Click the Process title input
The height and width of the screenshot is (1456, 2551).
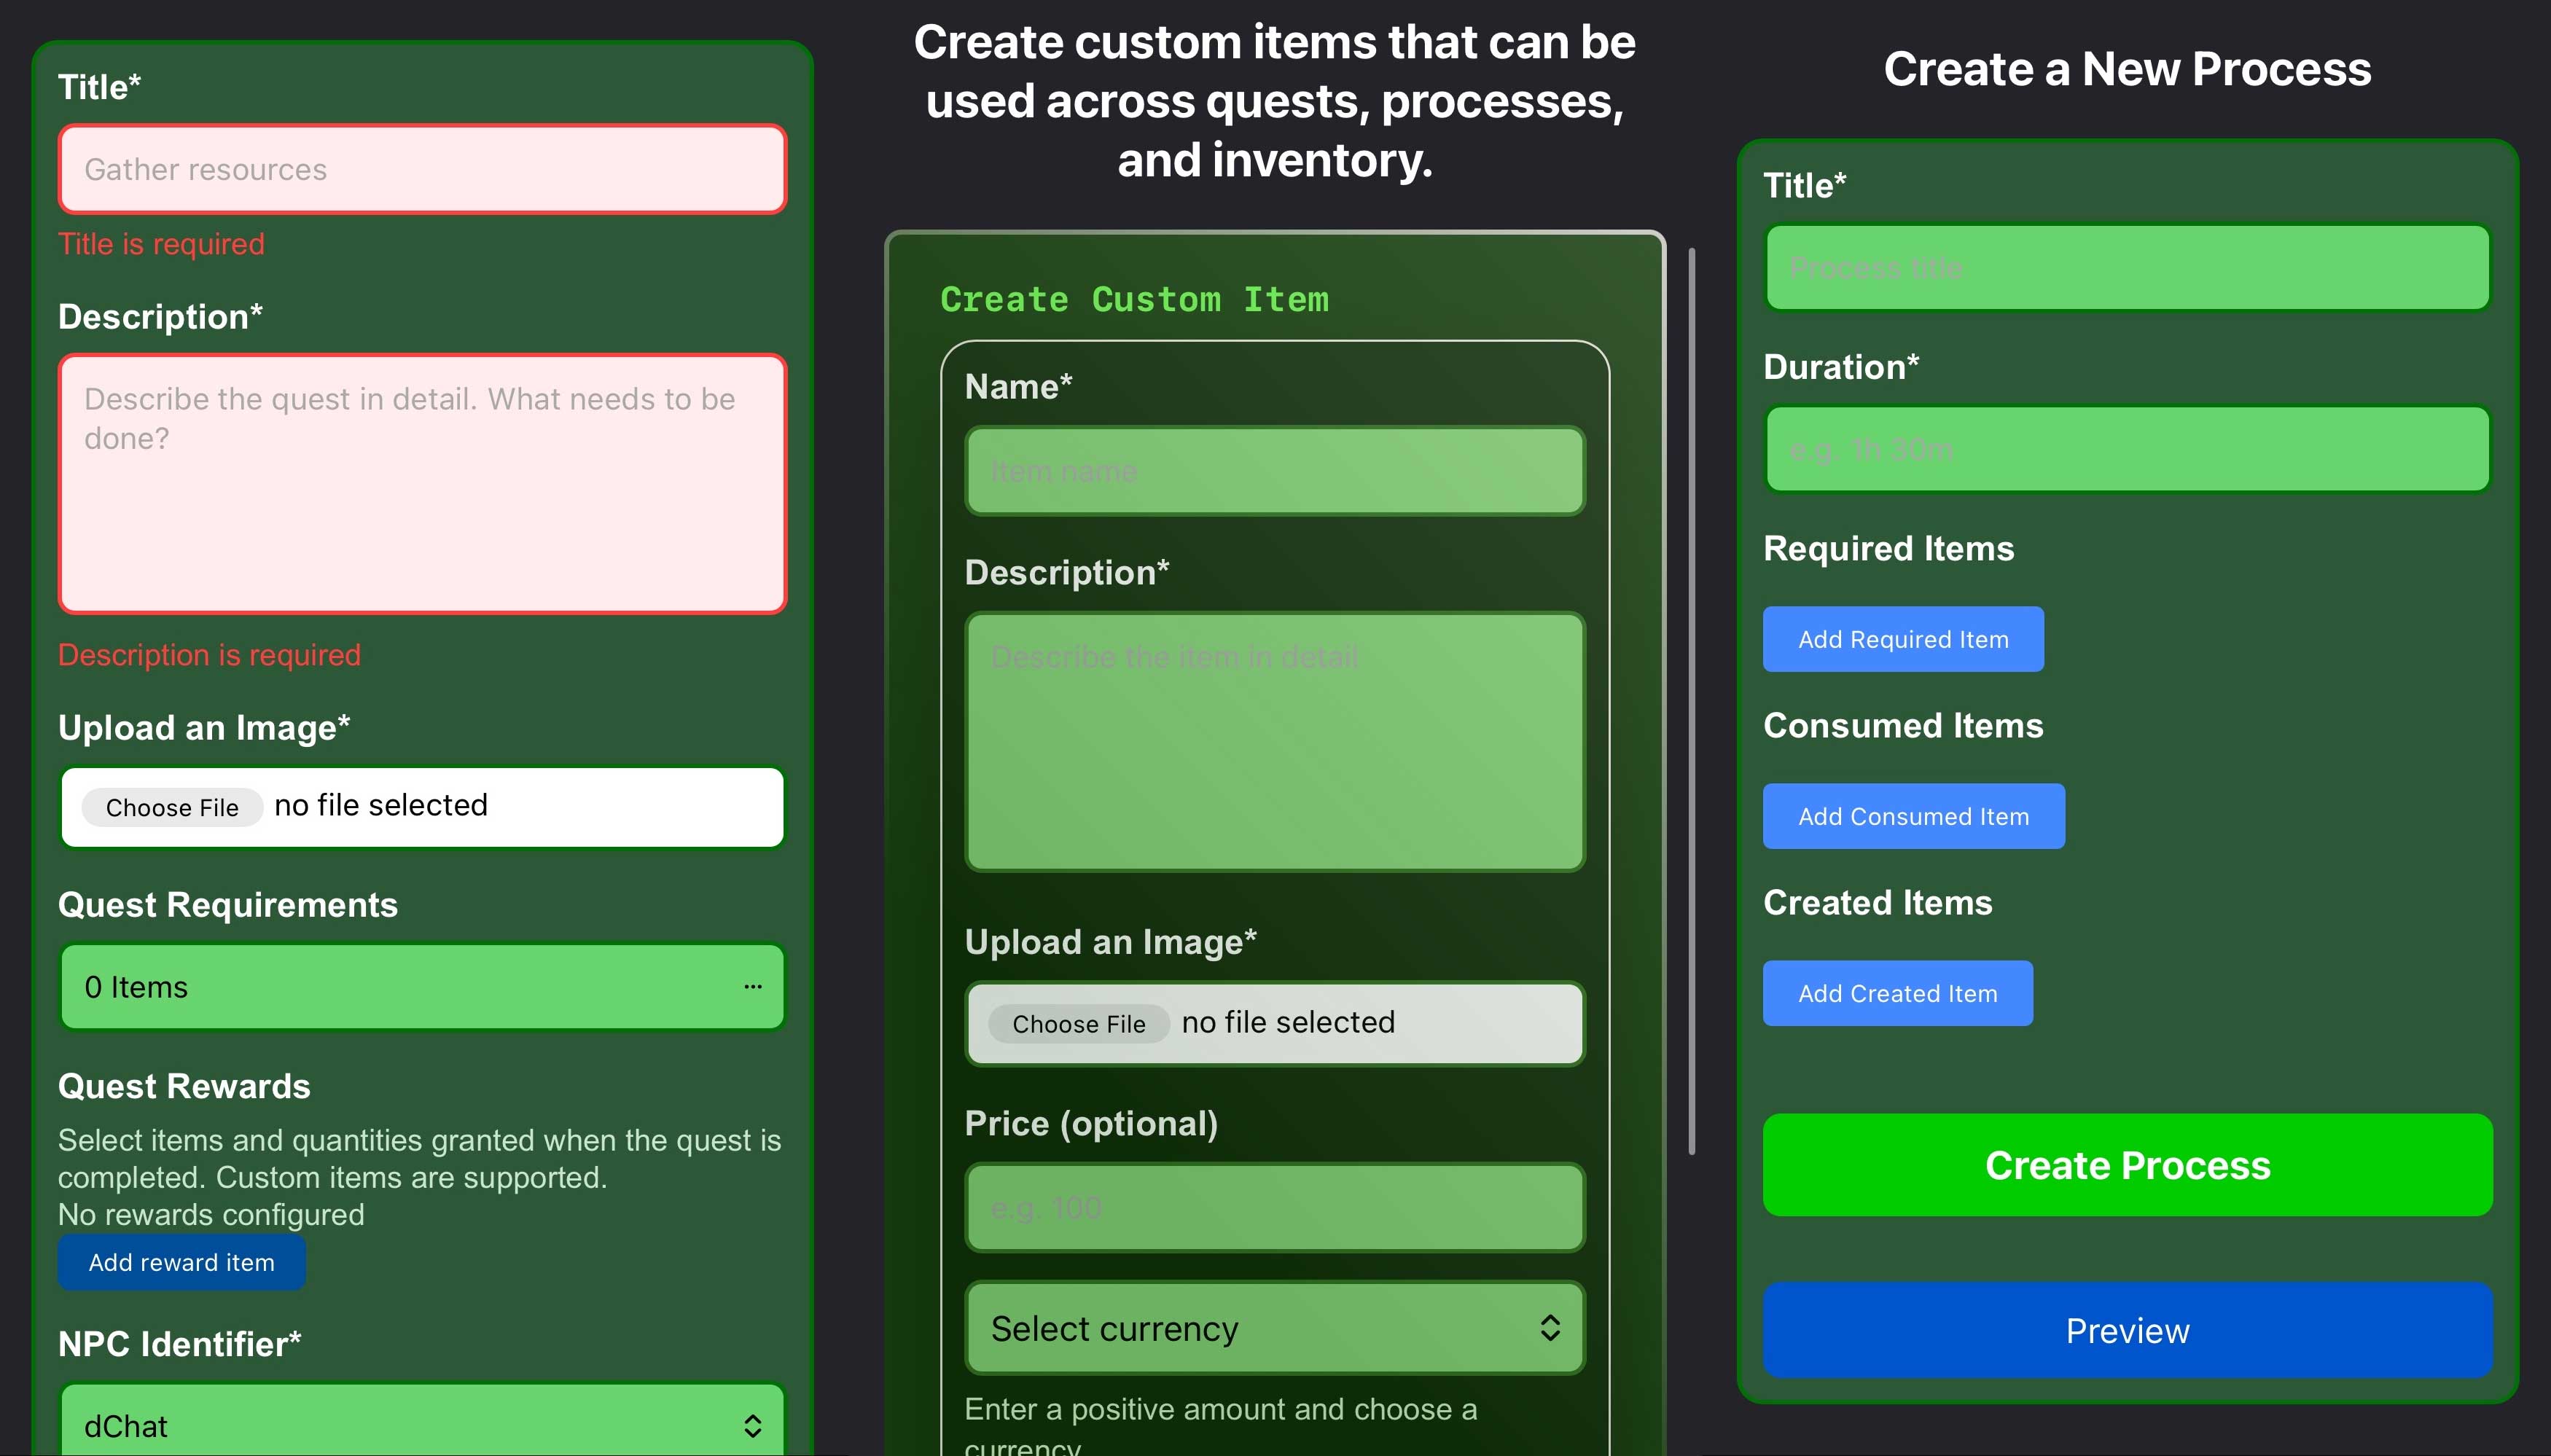pos(2126,267)
